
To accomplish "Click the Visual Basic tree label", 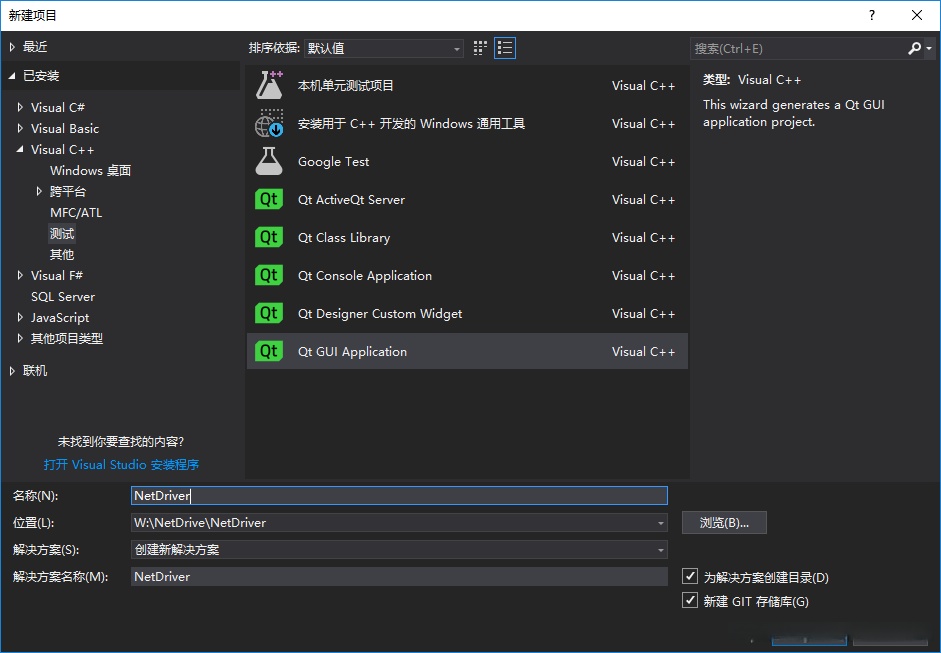I will 65,128.
